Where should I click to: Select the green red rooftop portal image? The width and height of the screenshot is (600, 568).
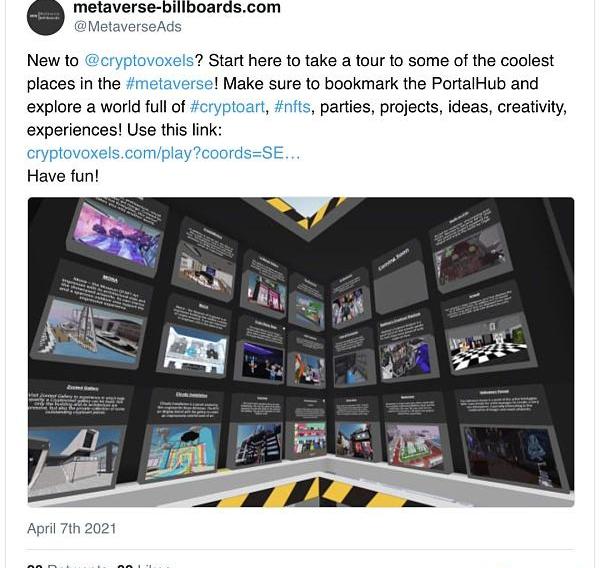tap(415, 446)
